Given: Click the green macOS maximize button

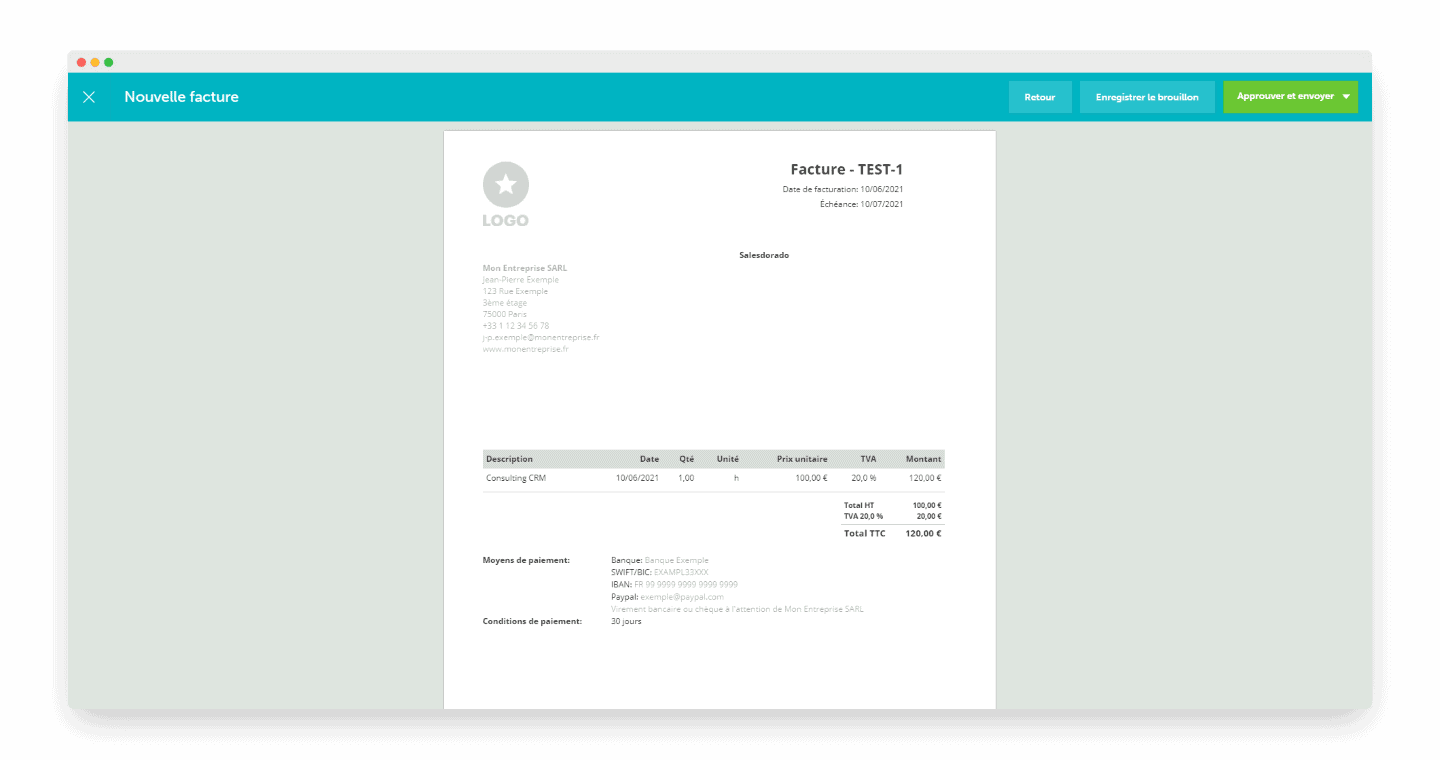Looking at the screenshot, I should click(108, 62).
